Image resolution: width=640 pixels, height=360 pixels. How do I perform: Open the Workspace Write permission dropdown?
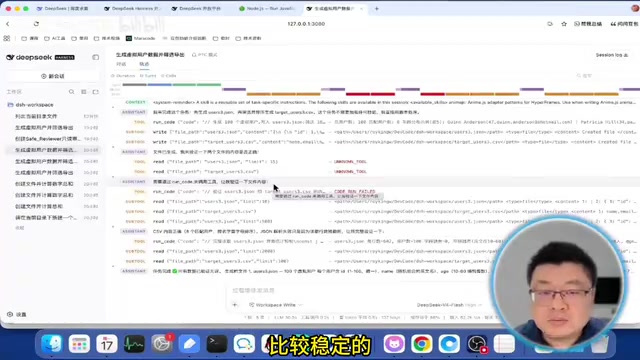click(276, 305)
